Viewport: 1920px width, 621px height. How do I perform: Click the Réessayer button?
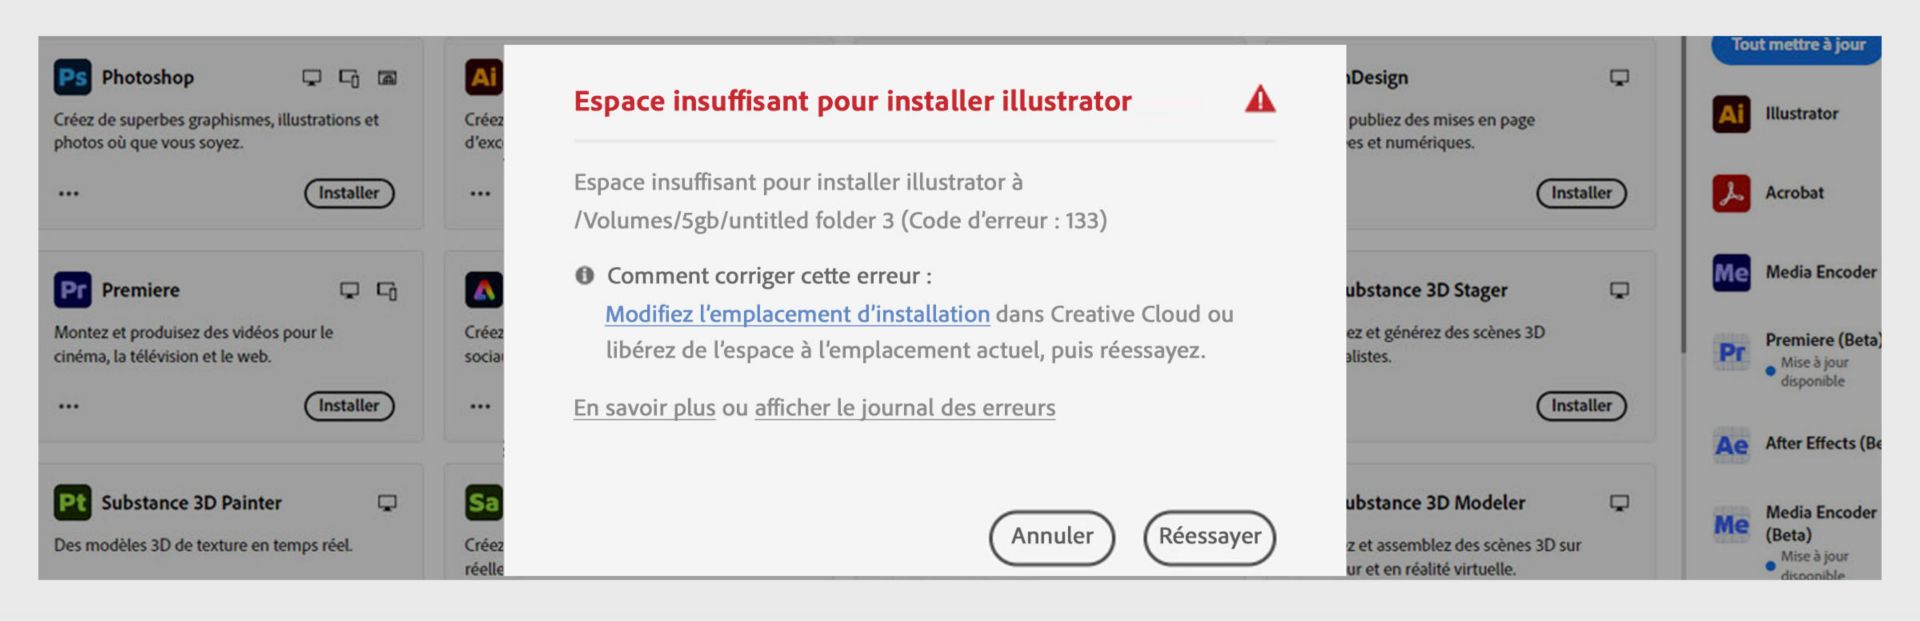click(x=1210, y=537)
